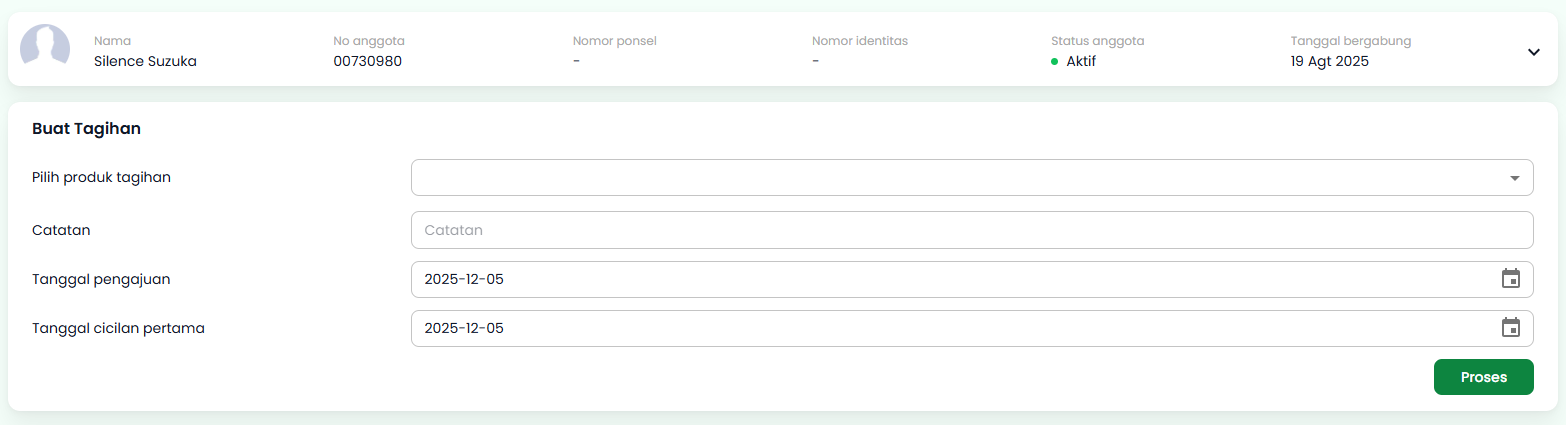Screen dimensions: 1566x425
Task: Click the Tanggal pengajuan date field
Action: coord(950,279)
